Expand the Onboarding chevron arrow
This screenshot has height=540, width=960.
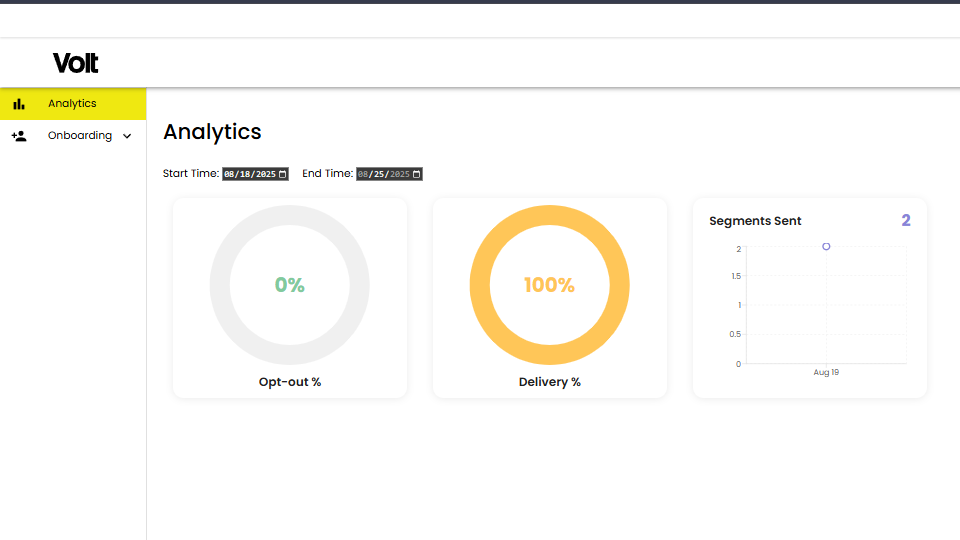point(127,136)
